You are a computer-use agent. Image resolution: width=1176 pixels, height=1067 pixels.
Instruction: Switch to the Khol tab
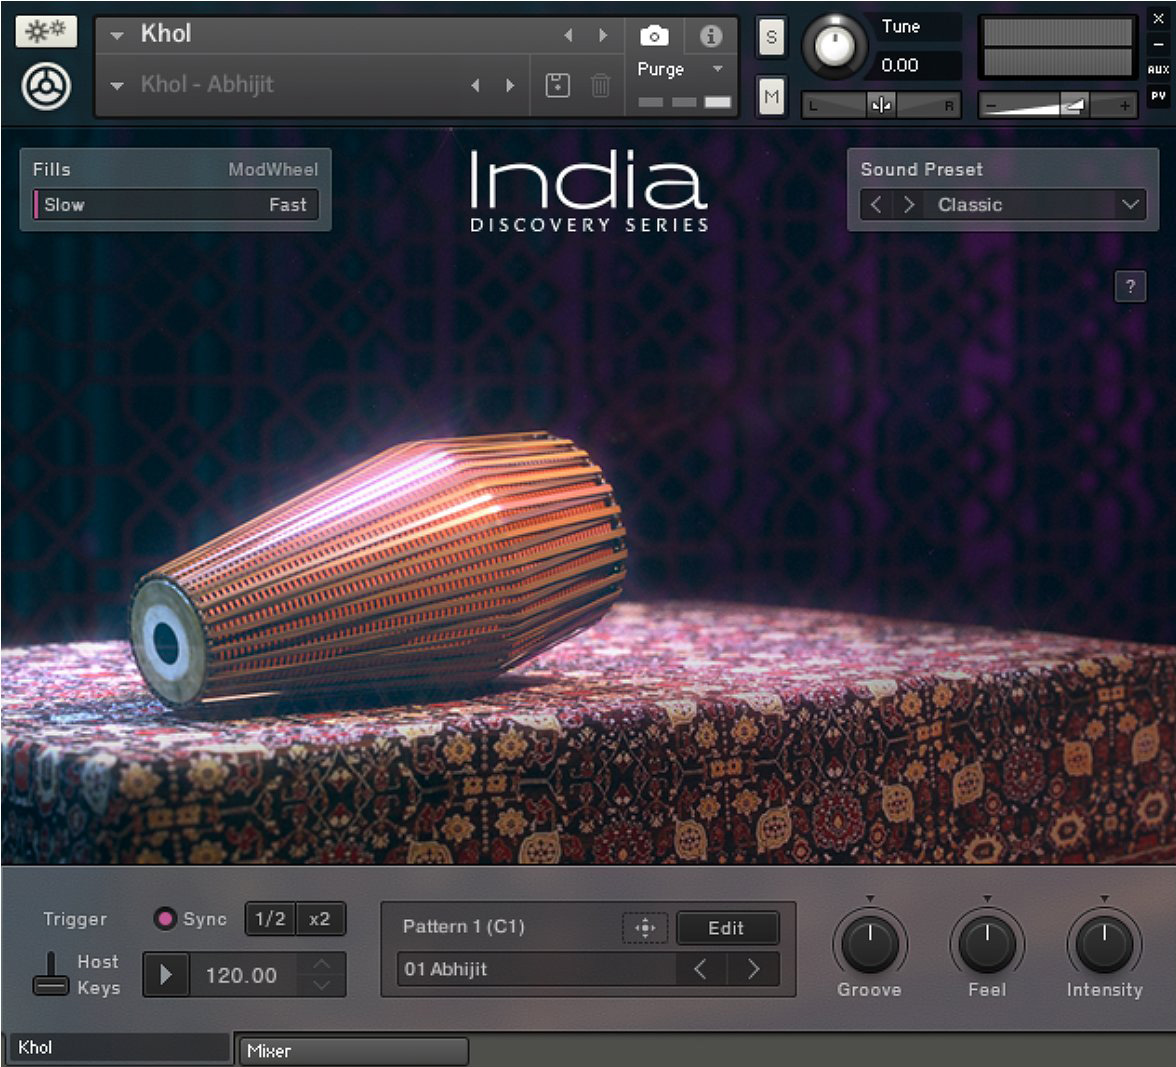click(118, 1048)
